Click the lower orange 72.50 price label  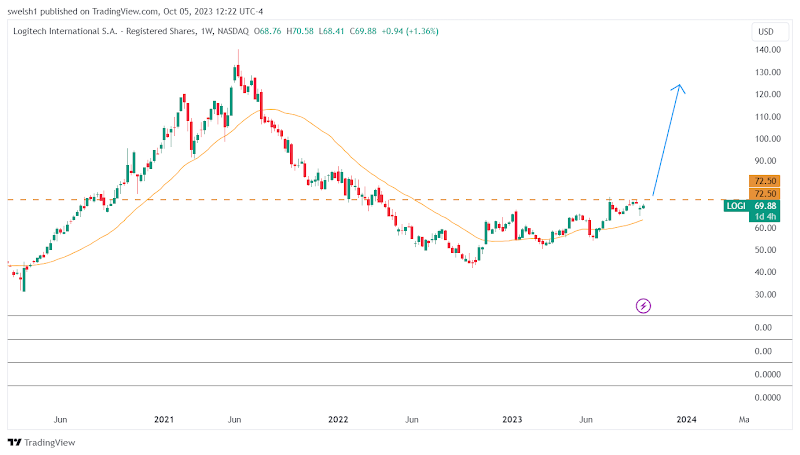[764, 194]
